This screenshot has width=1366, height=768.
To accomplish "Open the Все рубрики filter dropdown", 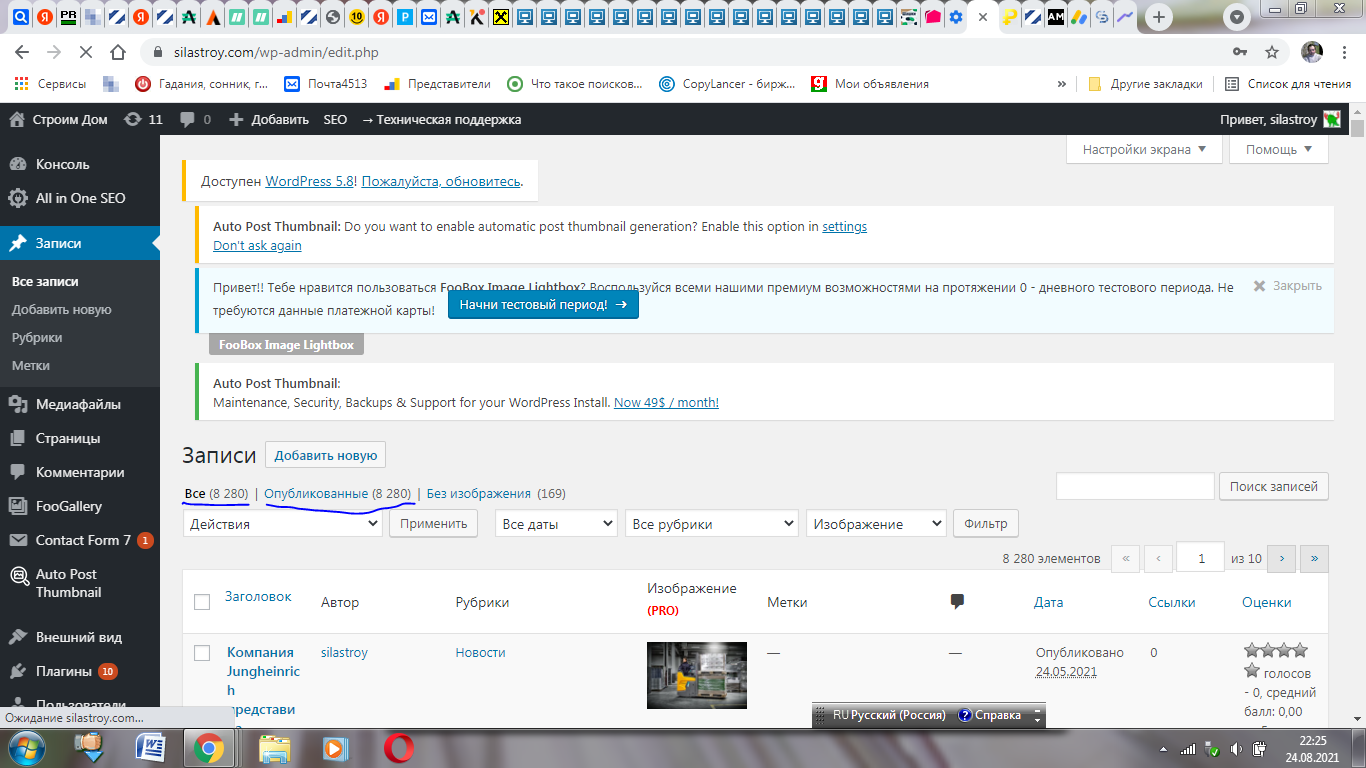I will (712, 523).
